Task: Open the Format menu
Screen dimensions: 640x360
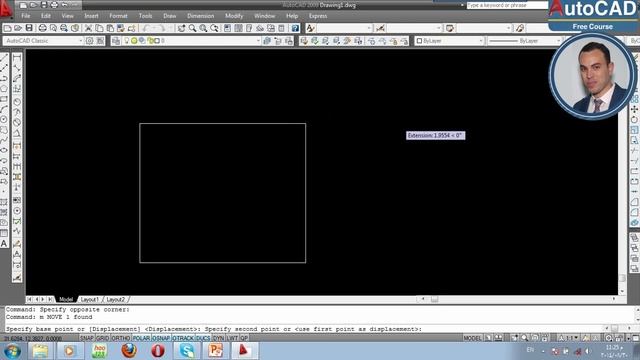Action: pyautogui.click(x=118, y=16)
